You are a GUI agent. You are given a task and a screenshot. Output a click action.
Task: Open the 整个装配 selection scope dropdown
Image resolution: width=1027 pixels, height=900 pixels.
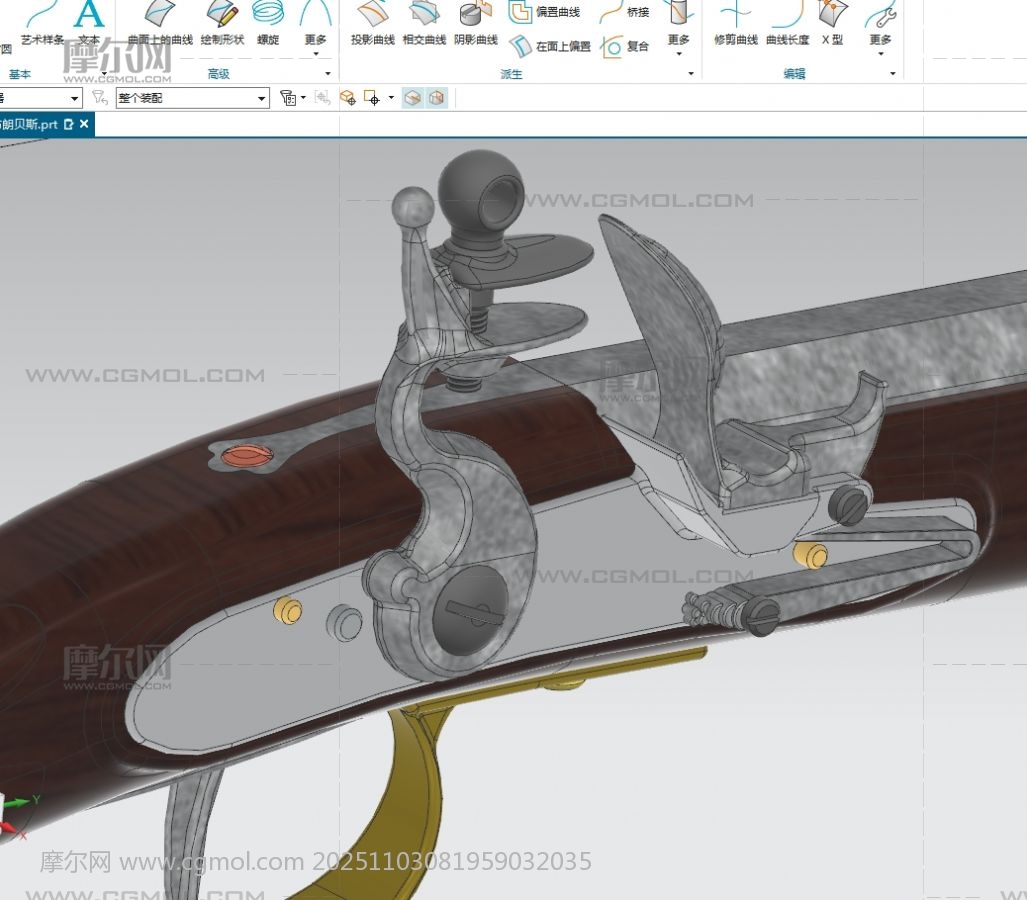(192, 98)
